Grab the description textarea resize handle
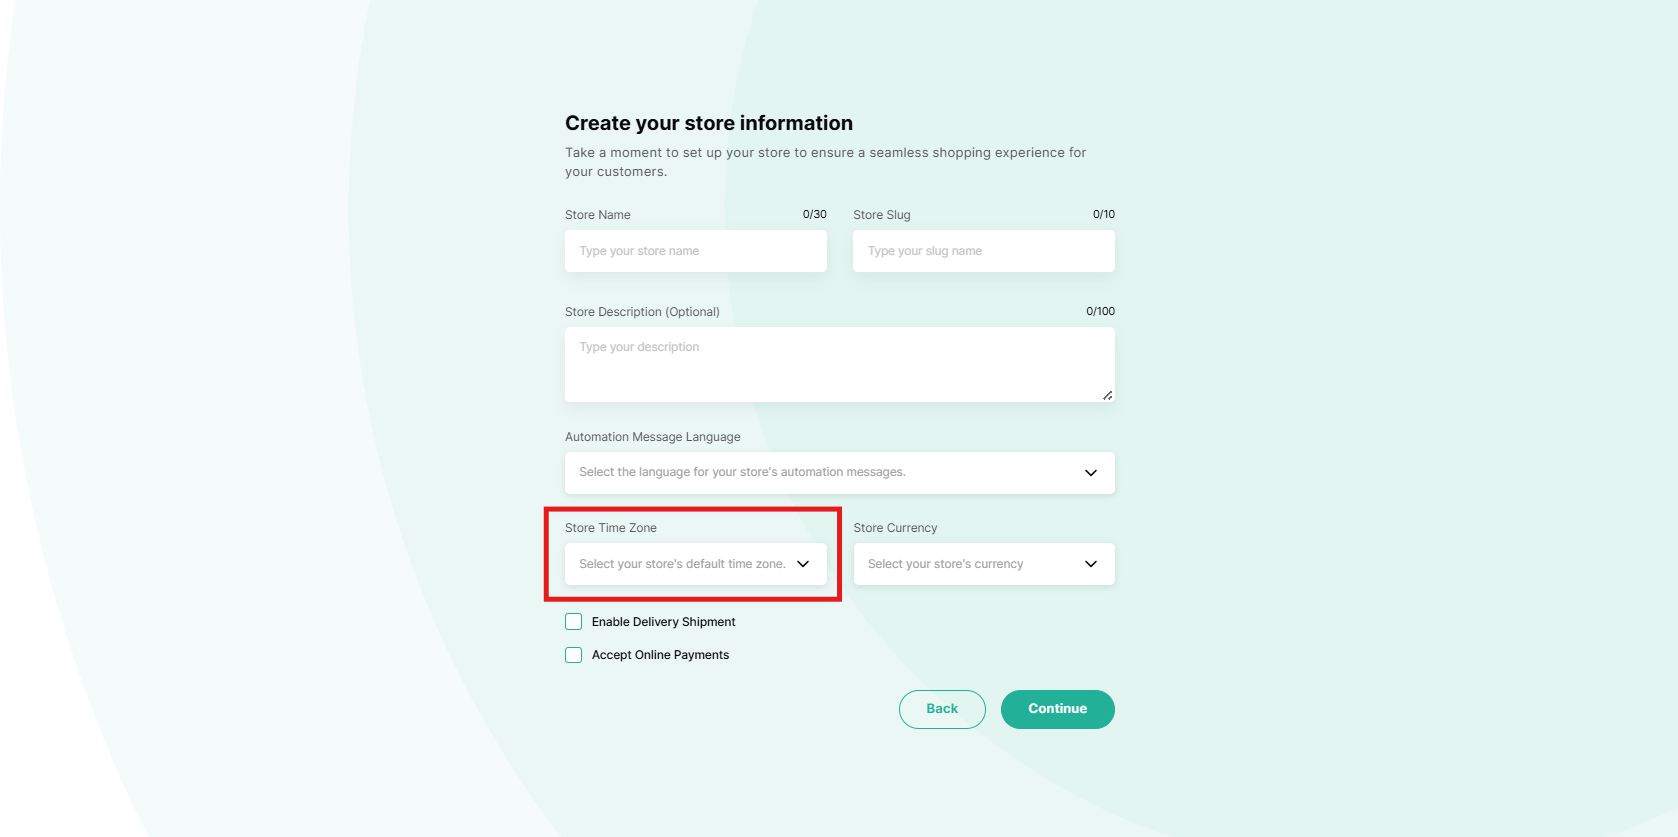The image size is (1678, 837). pyautogui.click(x=1107, y=395)
